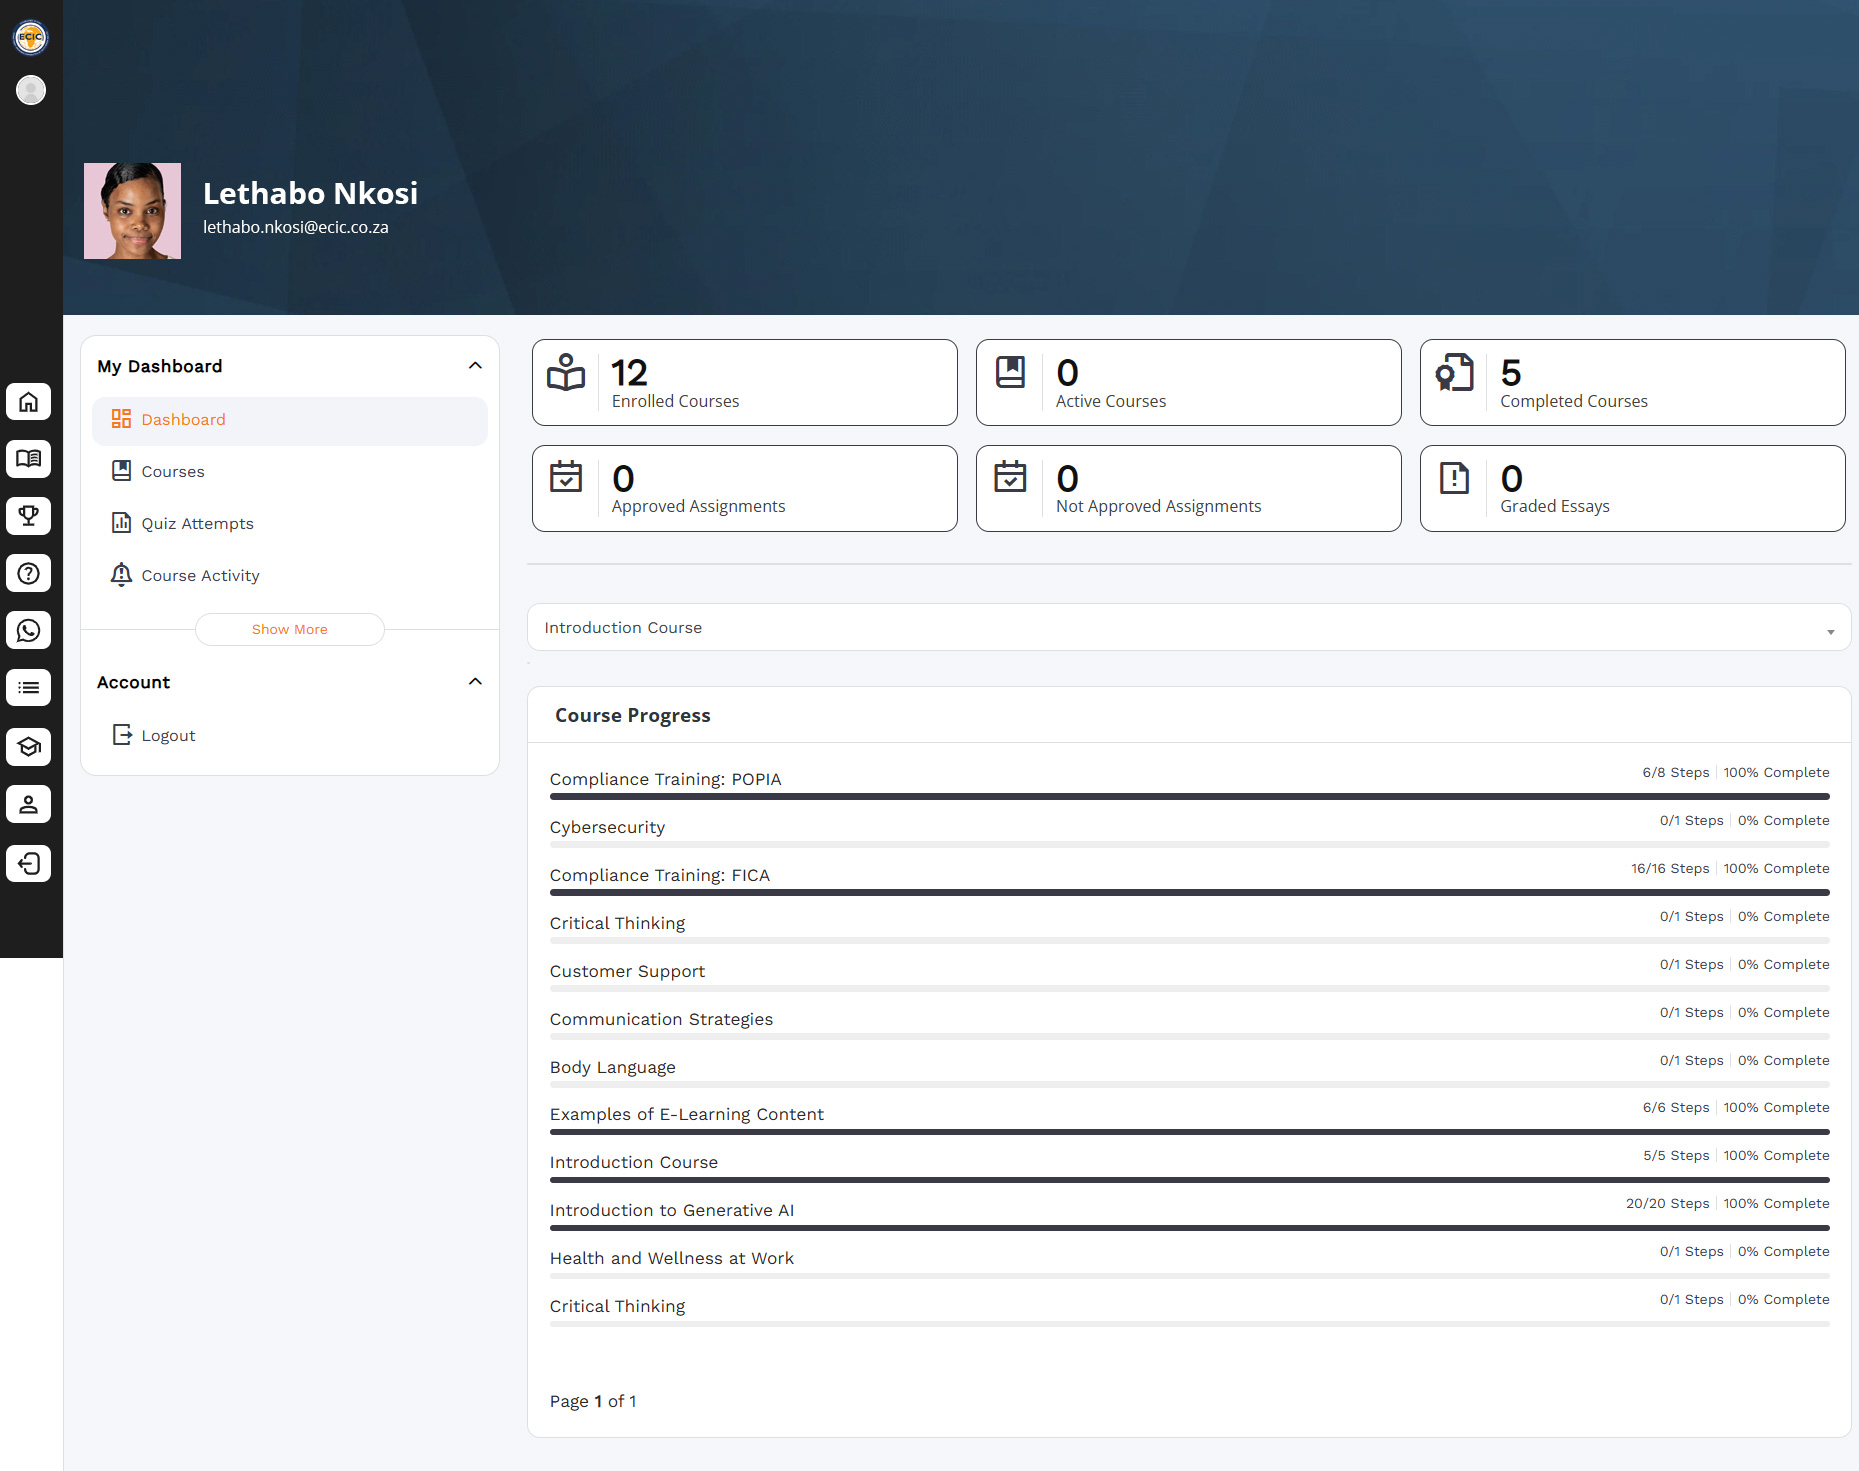Viewport: 1859px width, 1471px height.
Task: Click the Compliance Training: POPIA progress bar
Action: (x=1188, y=797)
